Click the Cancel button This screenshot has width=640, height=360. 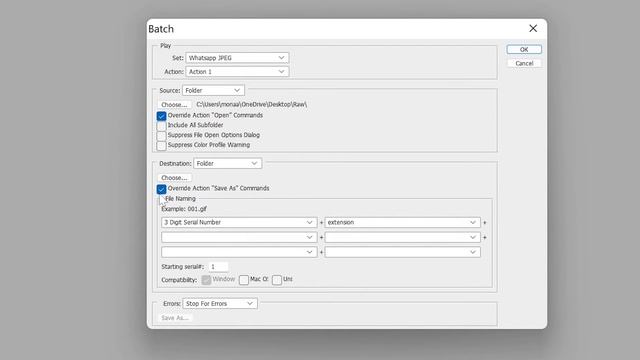tap(524, 63)
